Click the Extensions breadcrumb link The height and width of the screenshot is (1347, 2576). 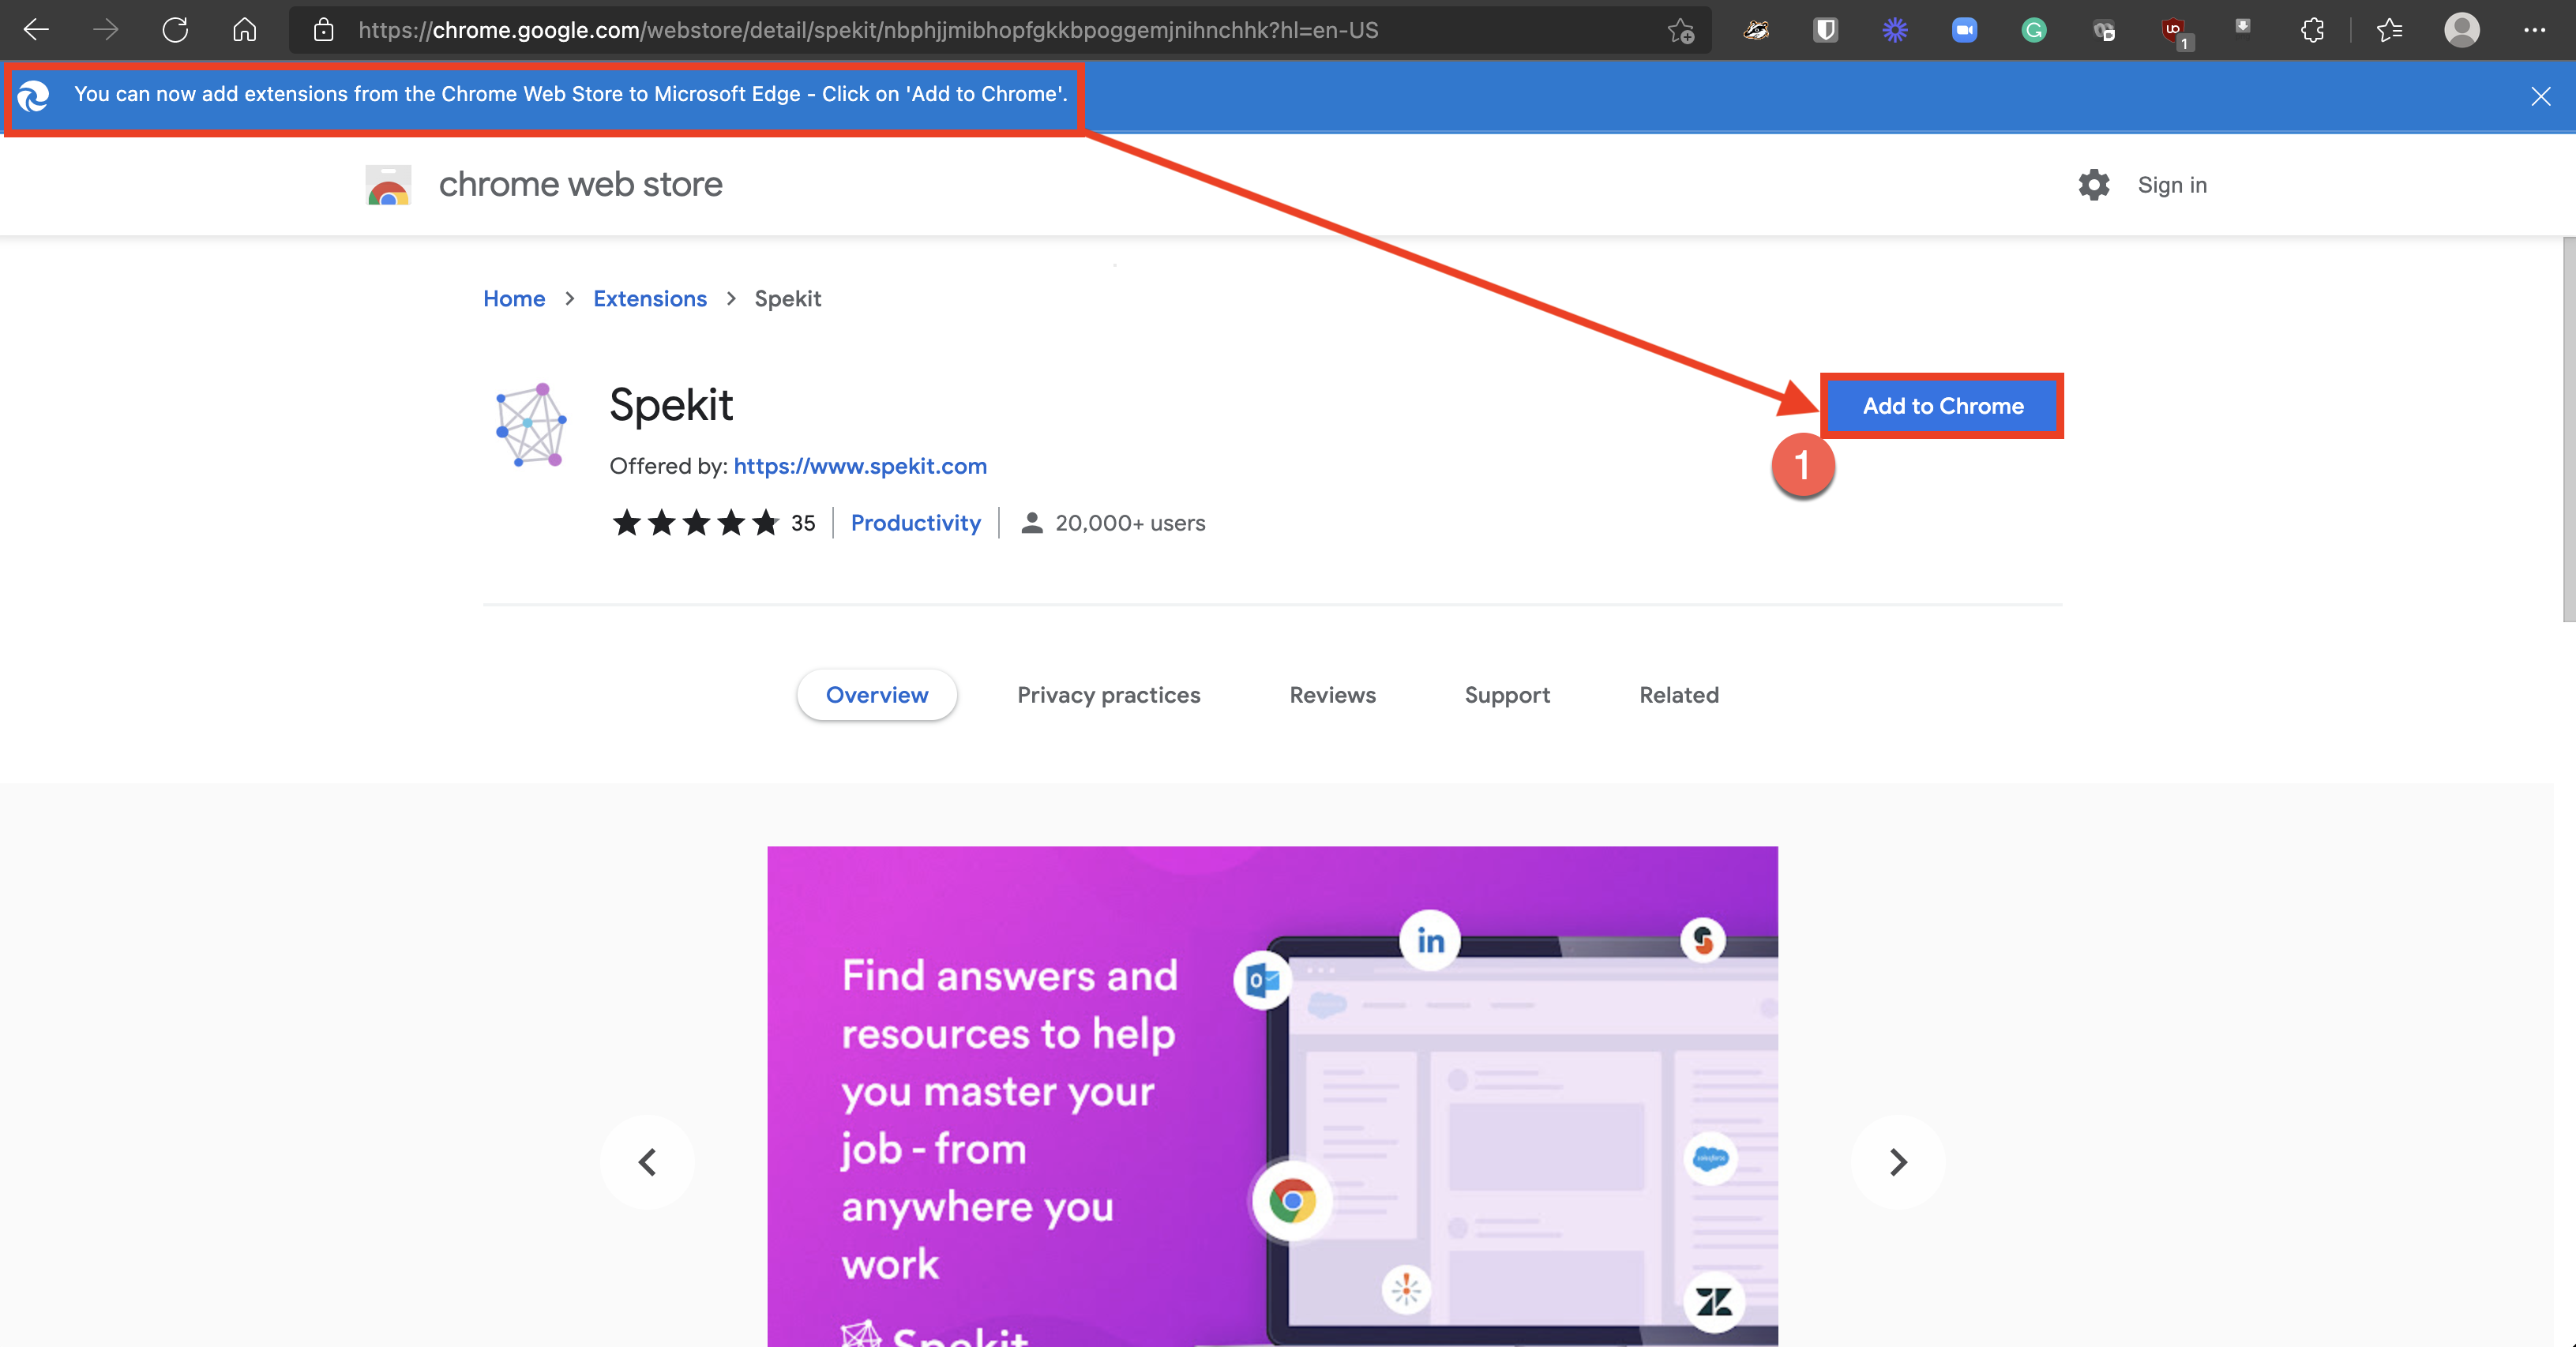649,298
